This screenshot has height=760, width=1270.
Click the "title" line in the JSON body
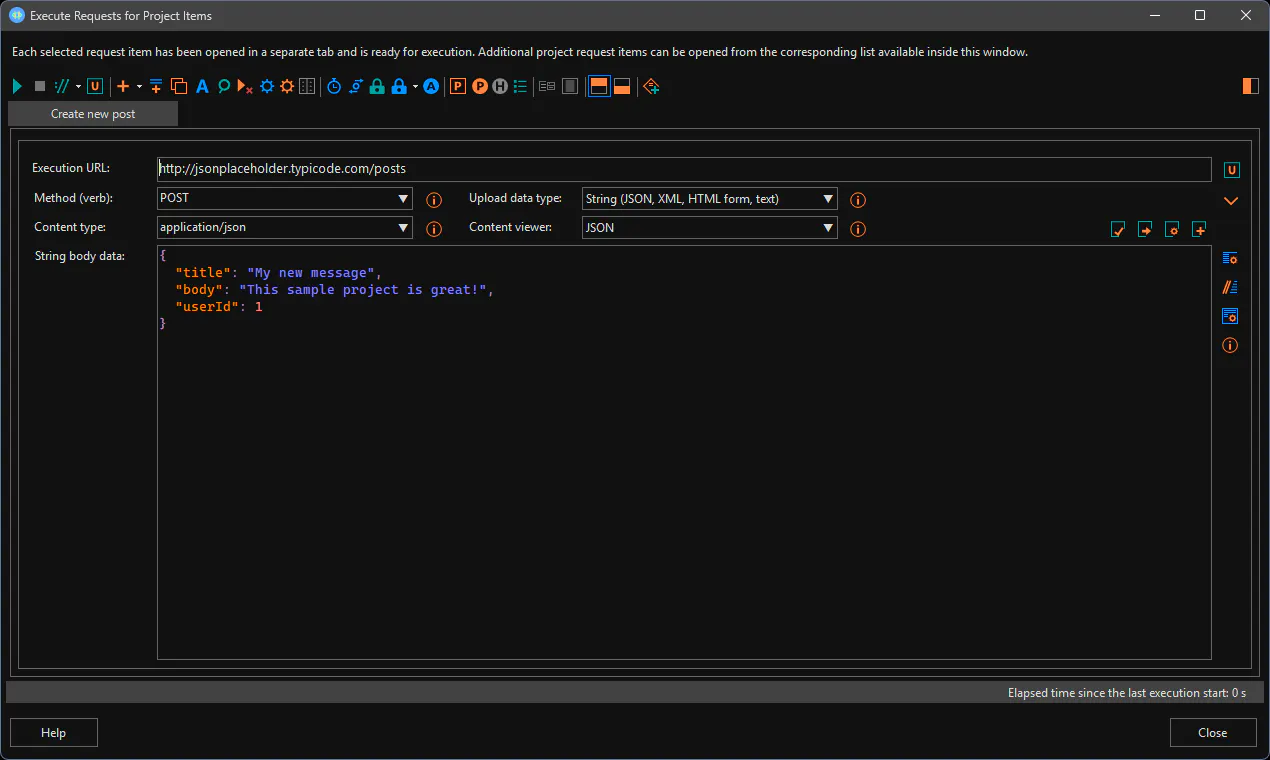click(x=279, y=273)
